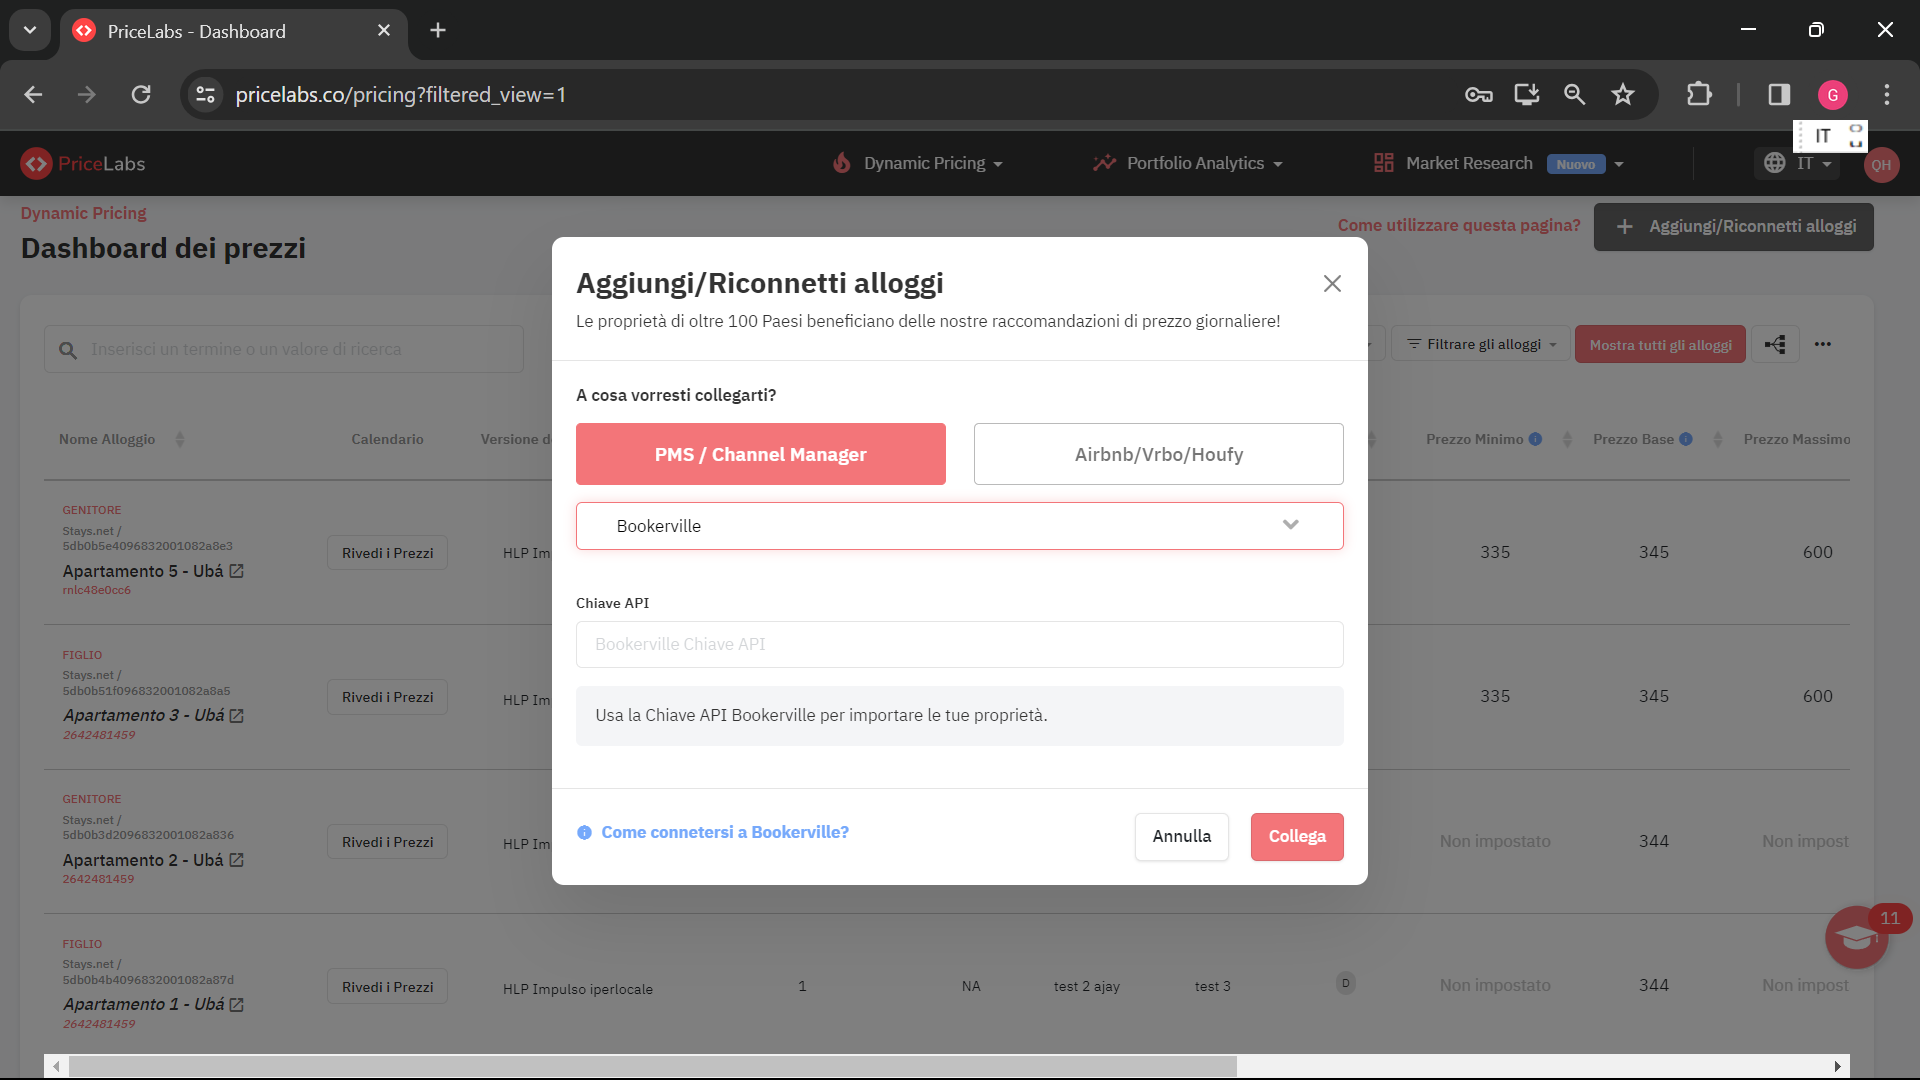1920x1080 pixels.
Task: Click the Market Research grid icon
Action: (x=1384, y=163)
